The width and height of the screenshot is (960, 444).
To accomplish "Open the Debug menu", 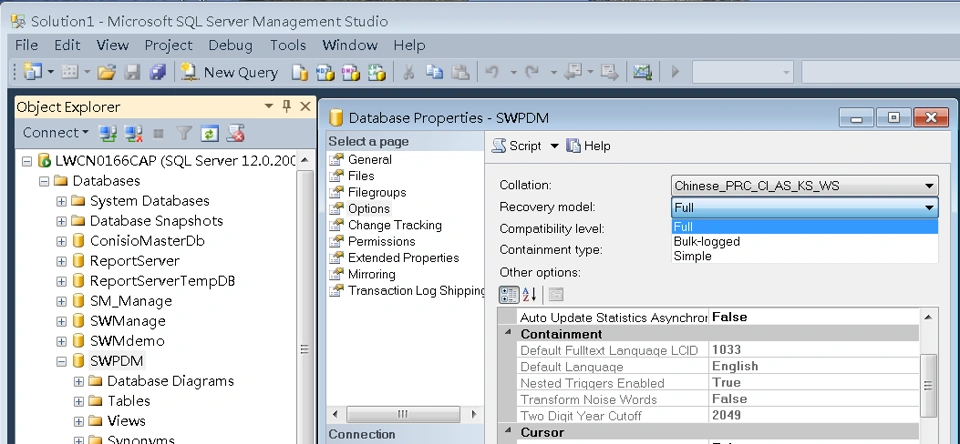I will [230, 45].
